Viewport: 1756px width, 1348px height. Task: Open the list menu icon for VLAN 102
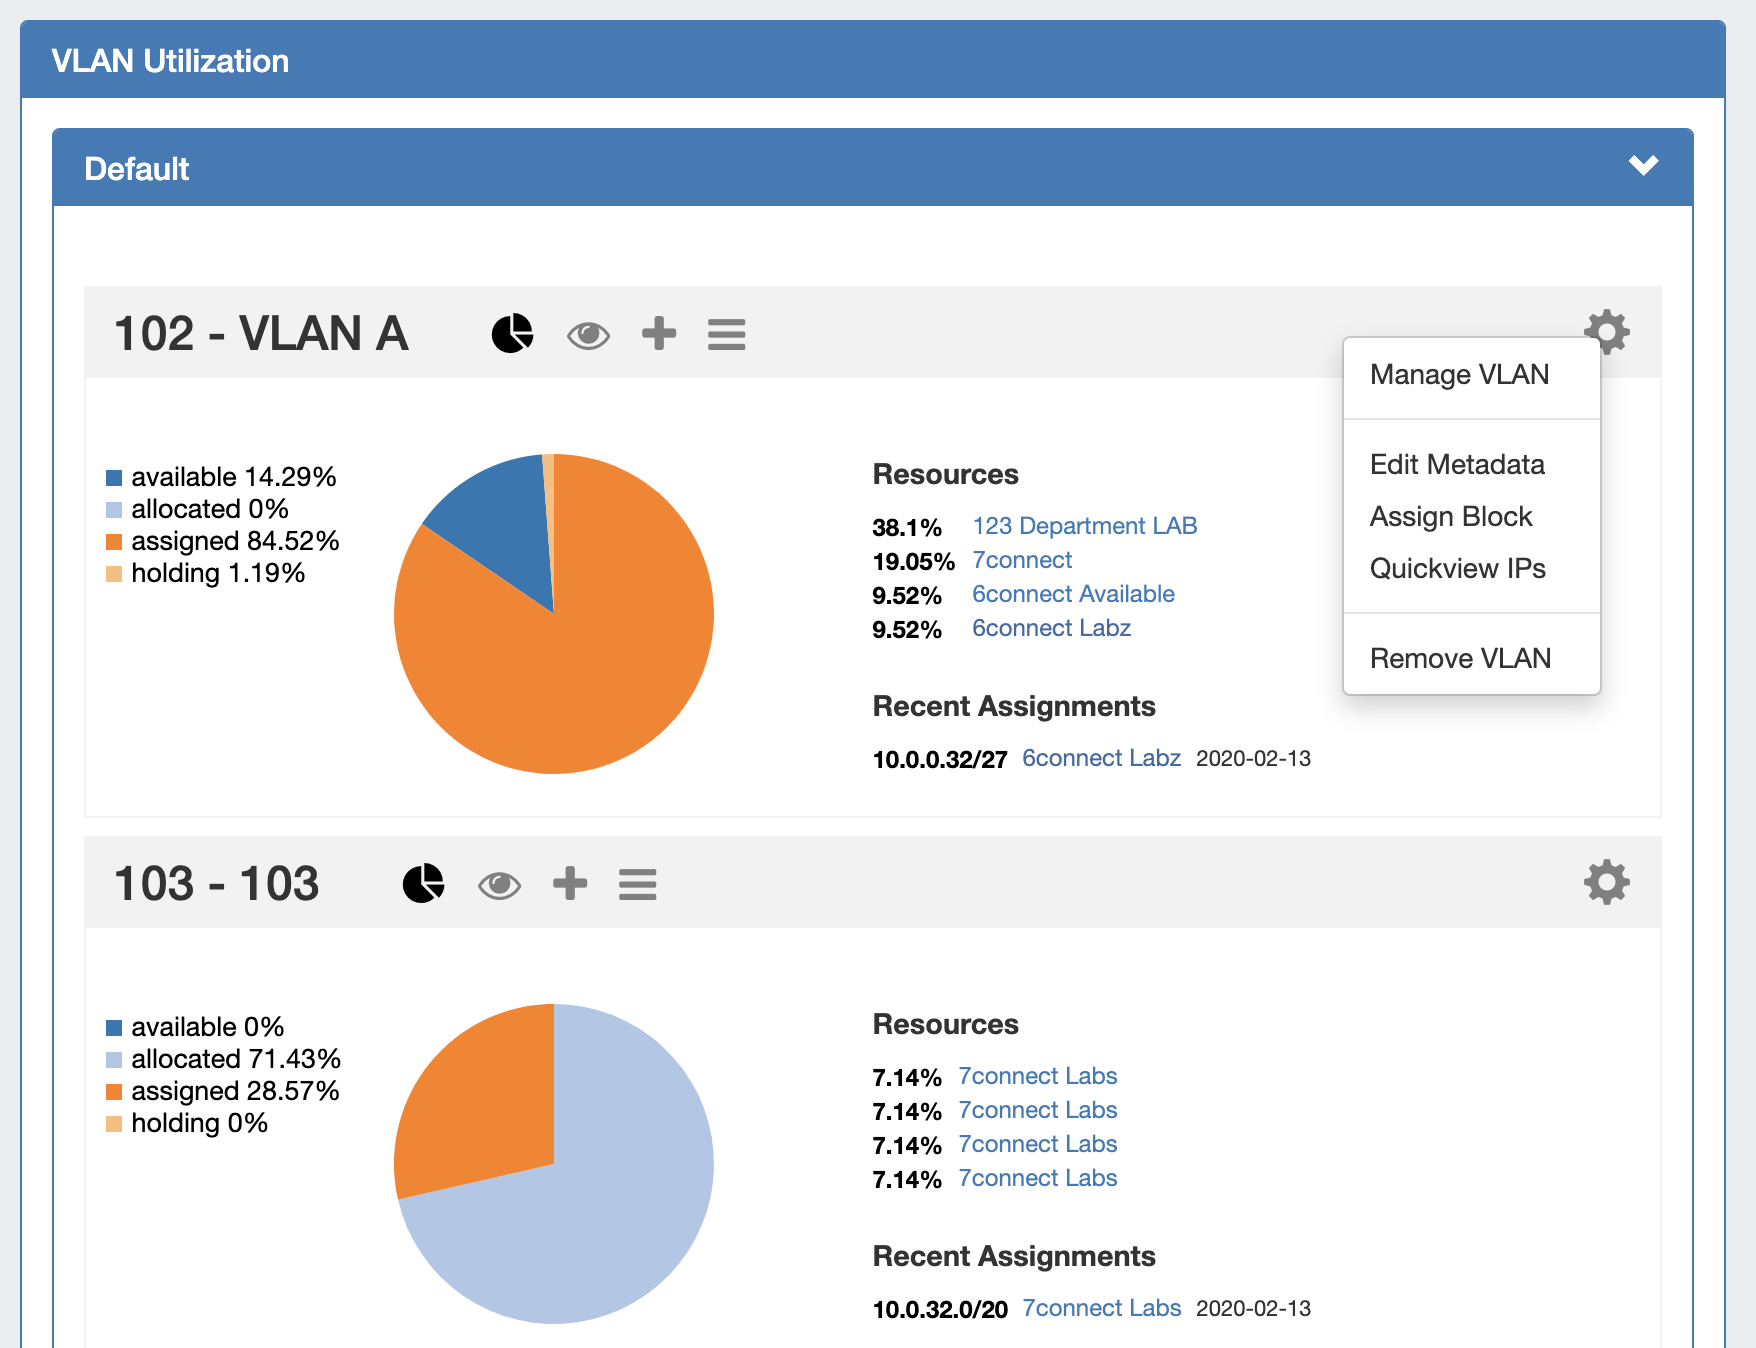[726, 334]
